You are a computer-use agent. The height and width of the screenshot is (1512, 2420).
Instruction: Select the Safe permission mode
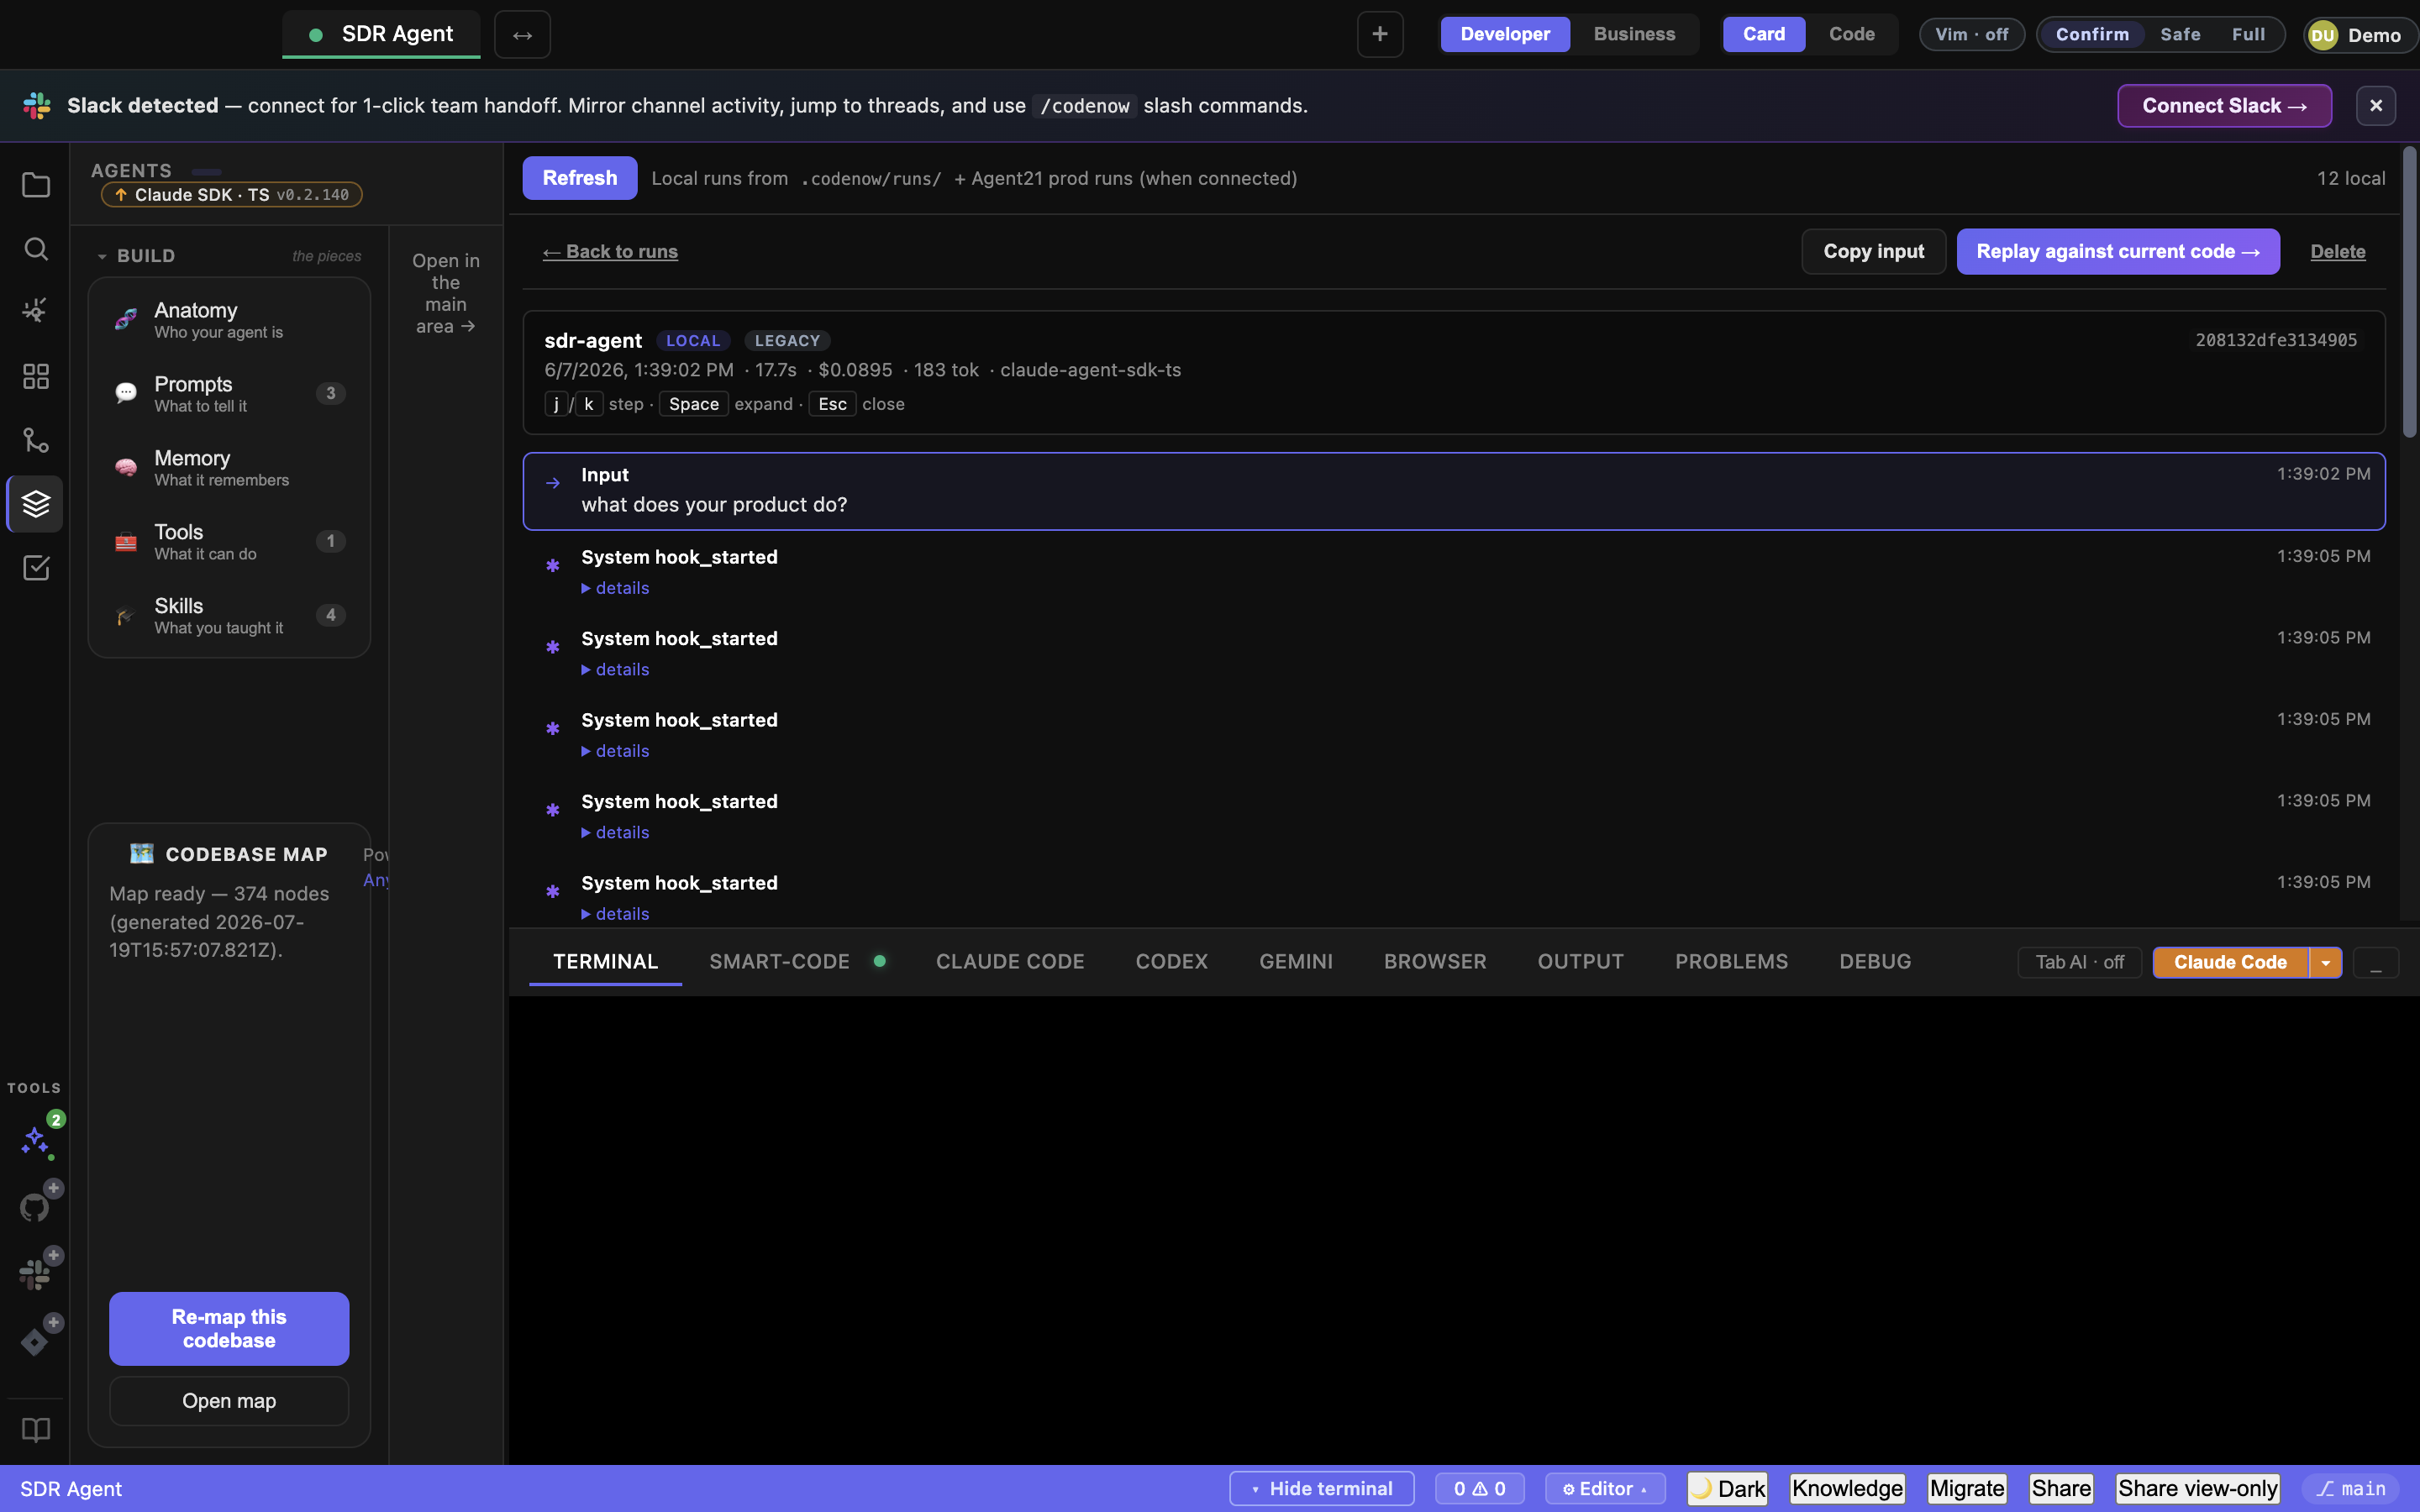coord(2180,34)
